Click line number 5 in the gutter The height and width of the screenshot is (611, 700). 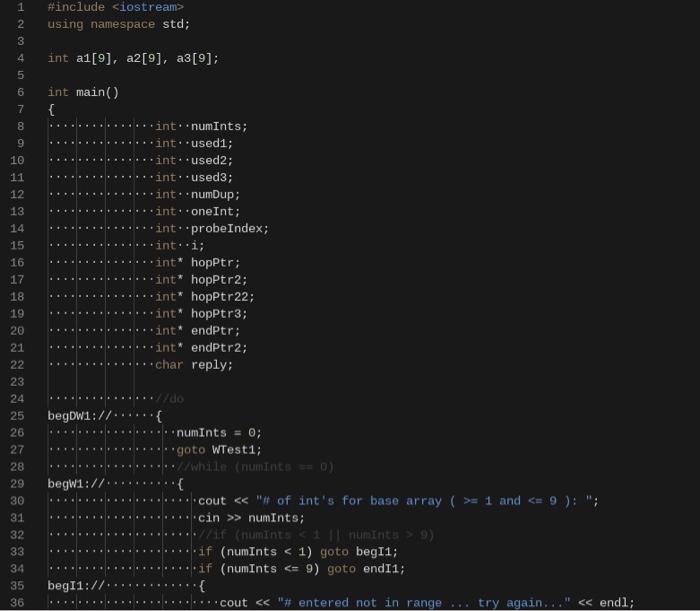pos(21,75)
